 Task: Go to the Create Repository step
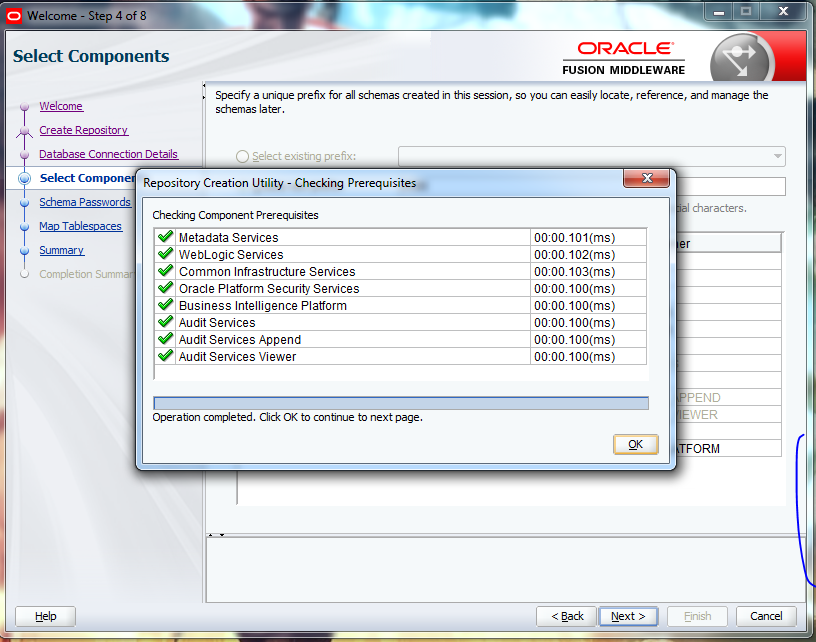click(83, 130)
